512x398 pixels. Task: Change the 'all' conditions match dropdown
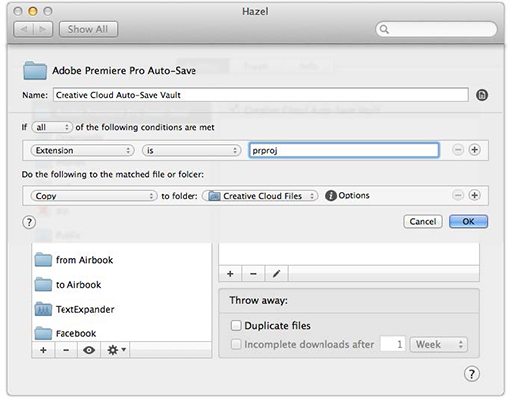point(52,127)
